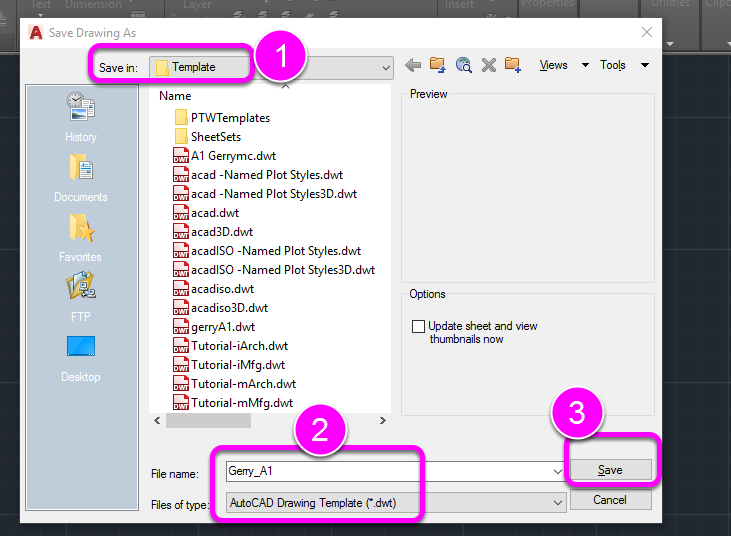Select the acad3D.dwt template
This screenshot has width=731, height=536.
tap(213, 232)
